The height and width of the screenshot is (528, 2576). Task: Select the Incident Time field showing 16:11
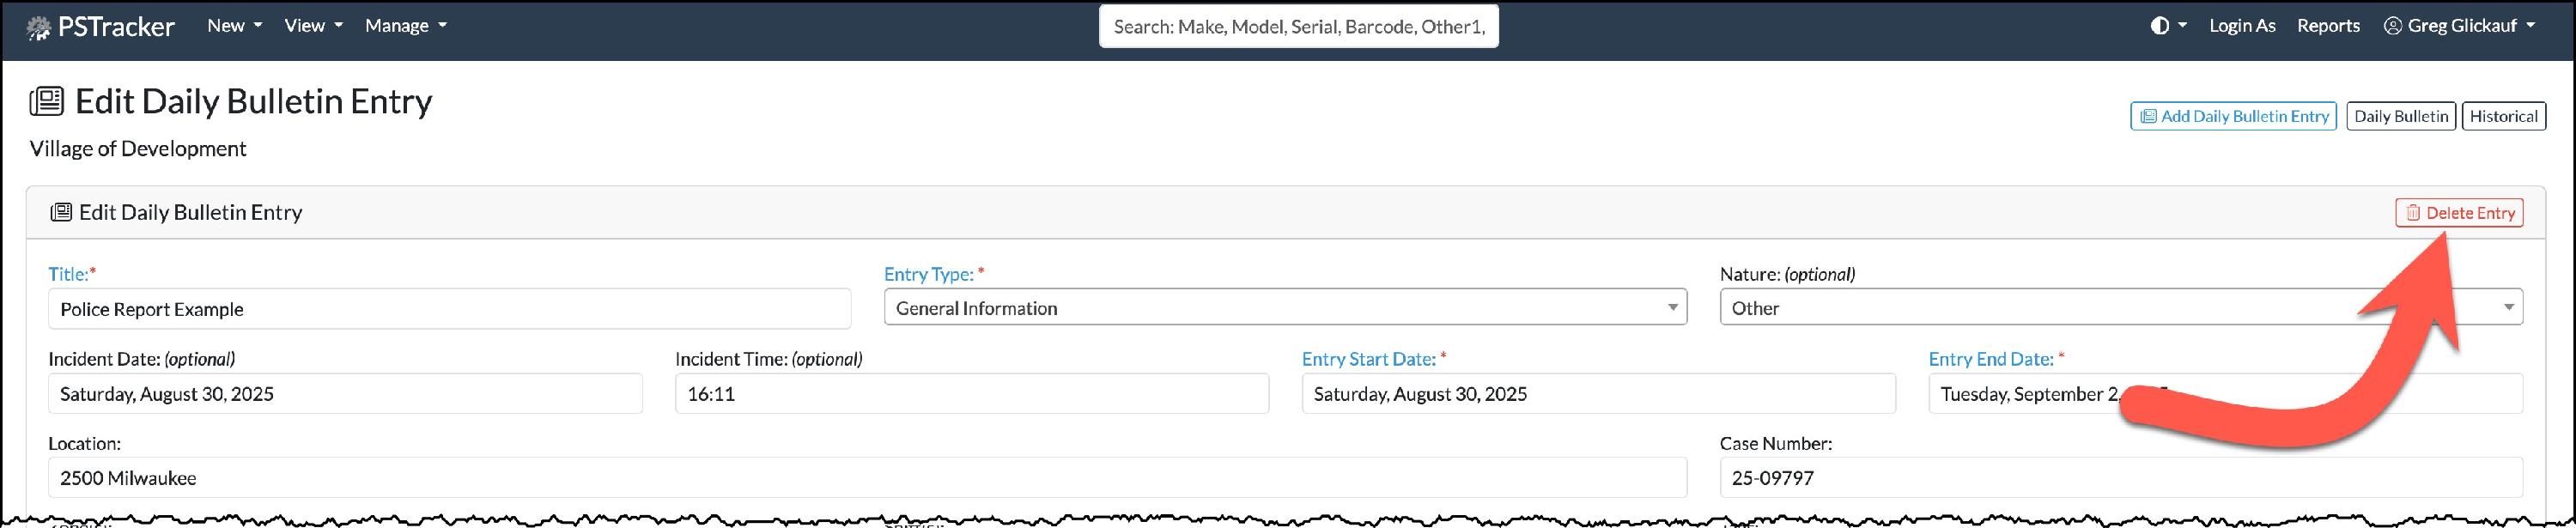tap(972, 394)
